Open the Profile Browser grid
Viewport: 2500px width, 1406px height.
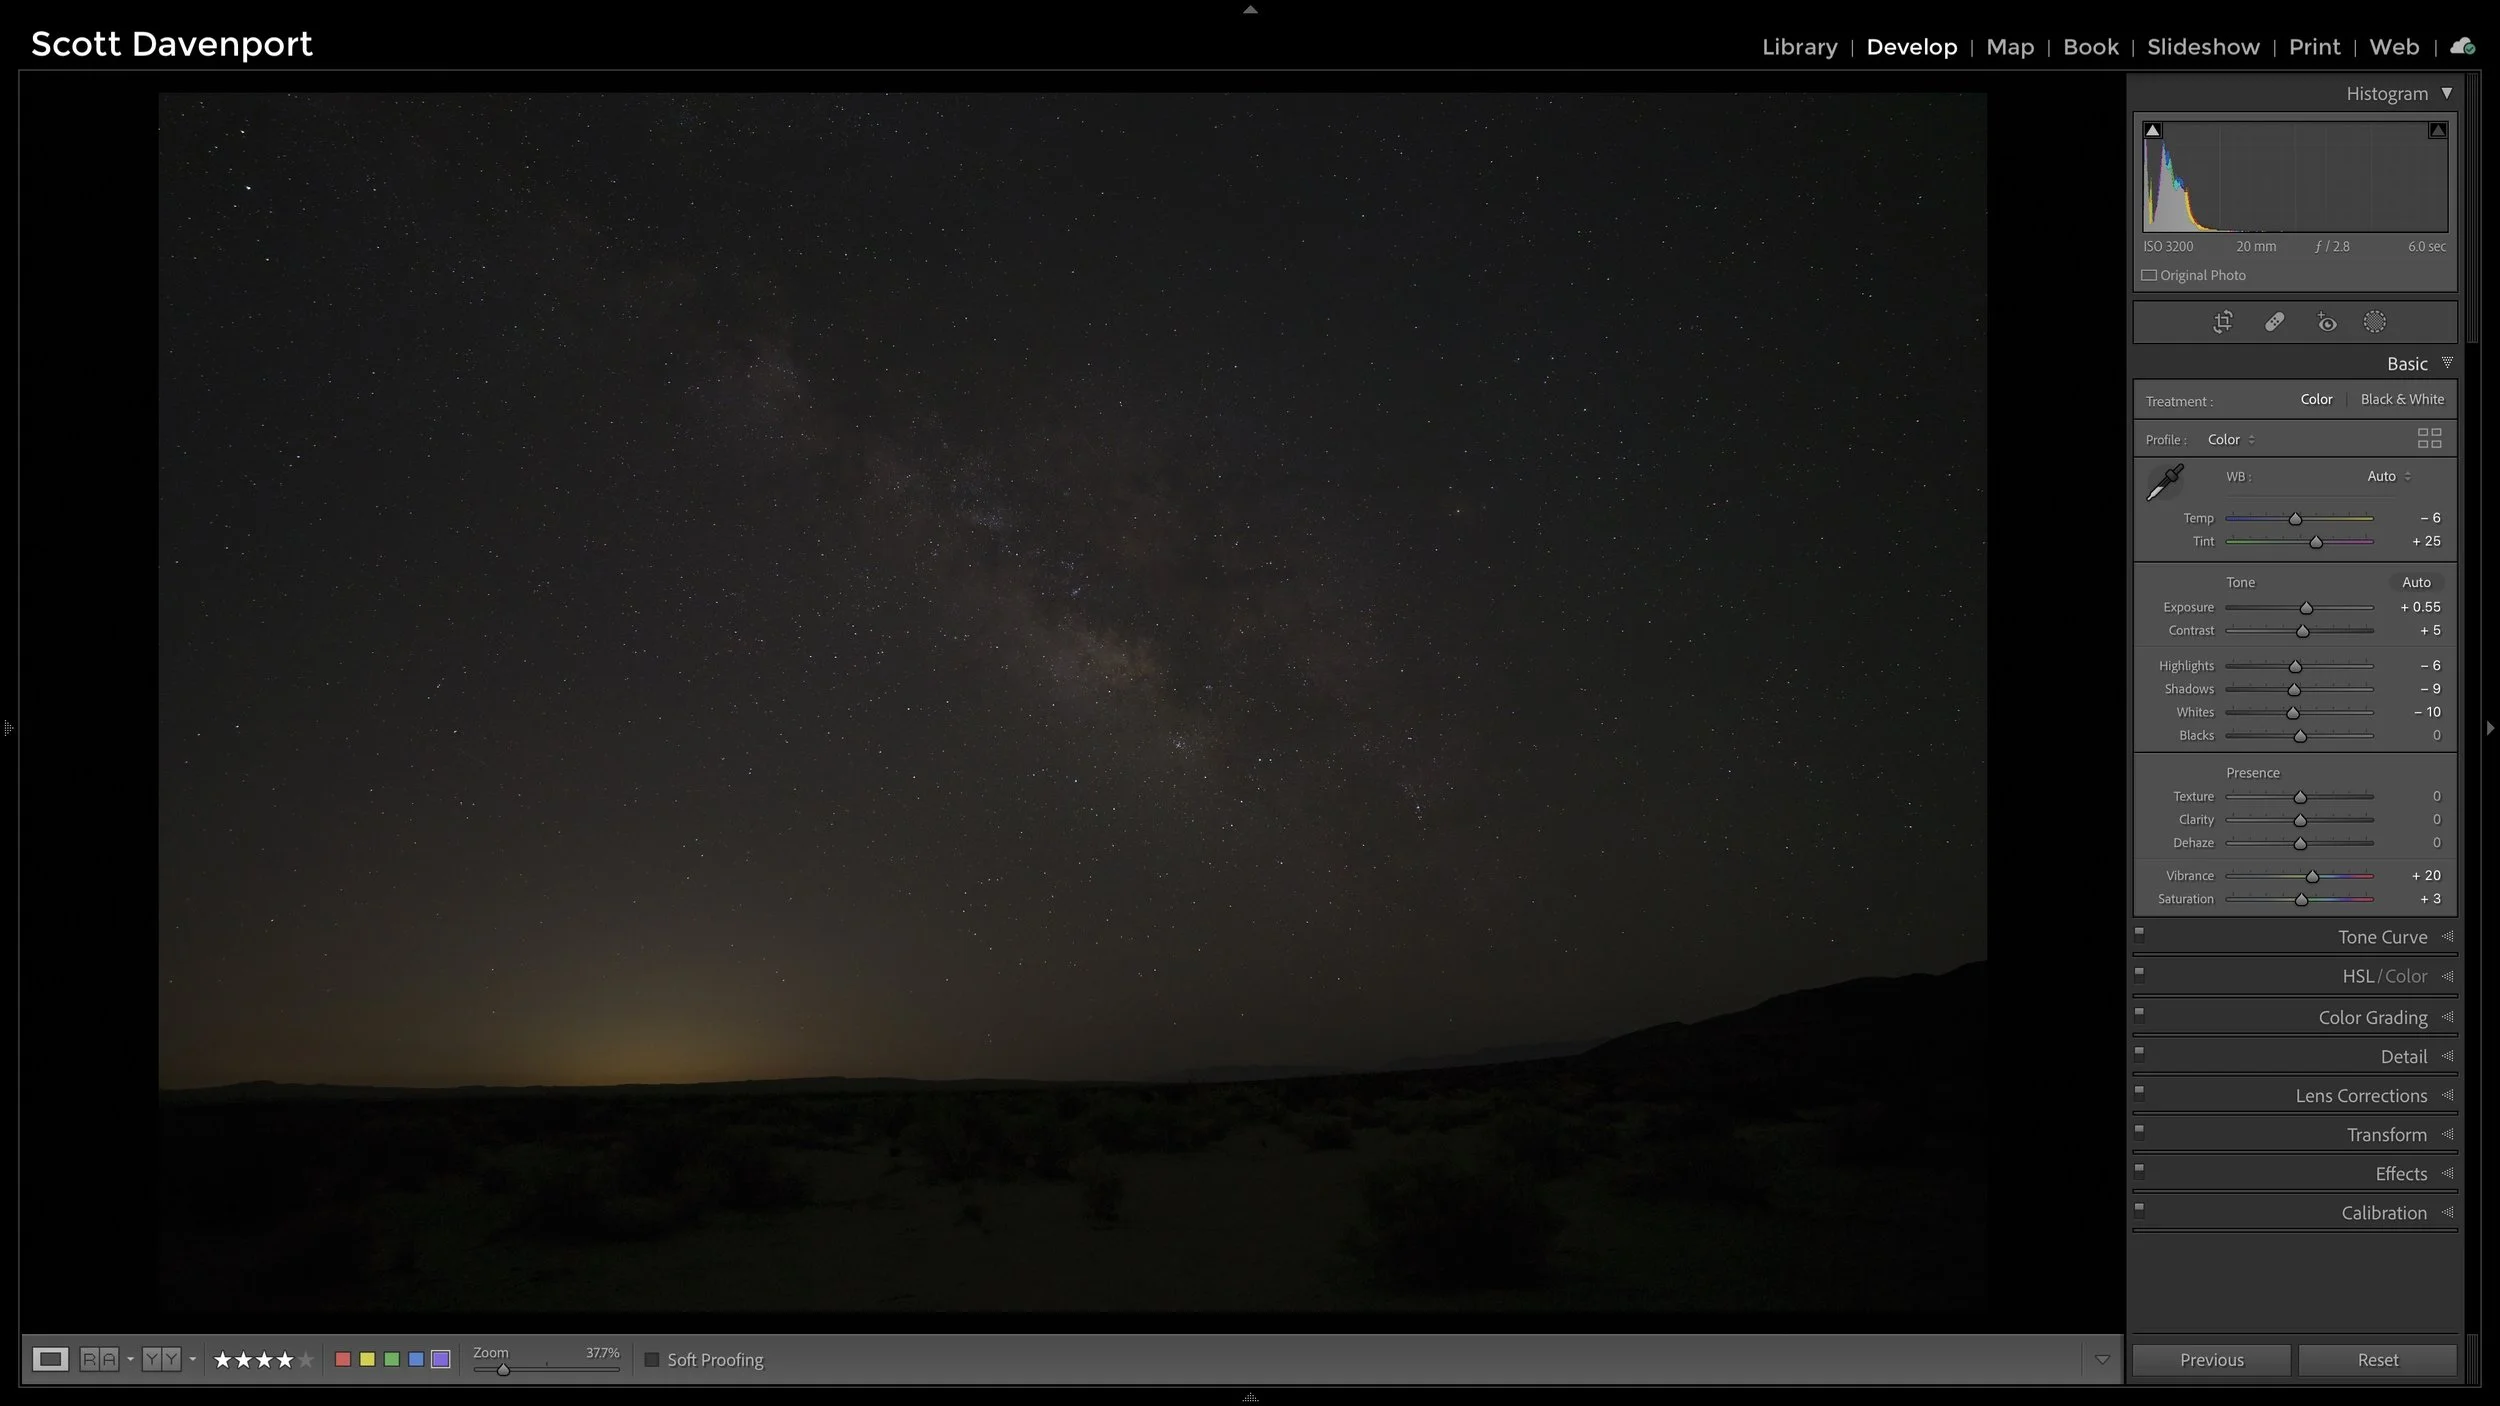coord(2429,438)
